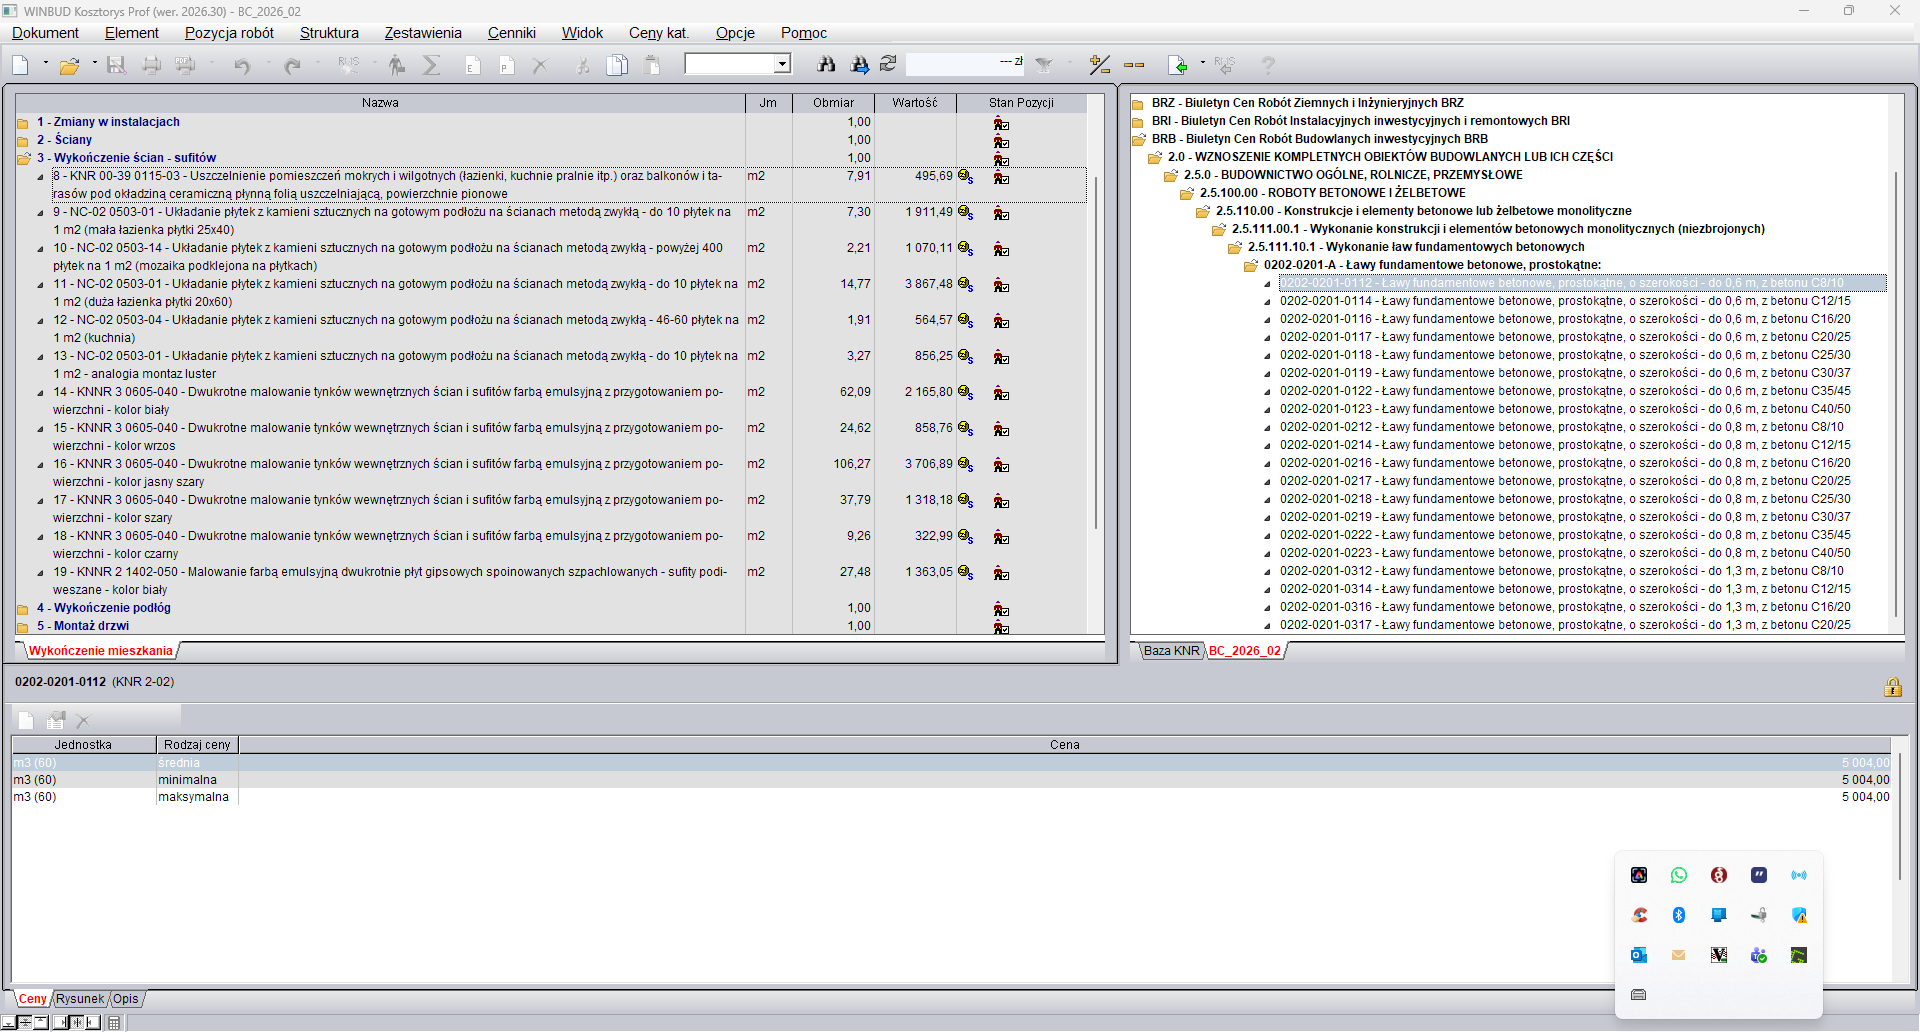
Task: Click the calculator icon in status bar
Action: 114,1023
